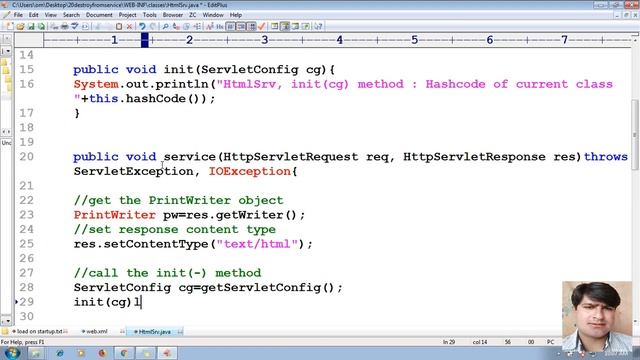640x360 pixels.
Task: Switch to the web.xml document tab
Action: coord(96,331)
